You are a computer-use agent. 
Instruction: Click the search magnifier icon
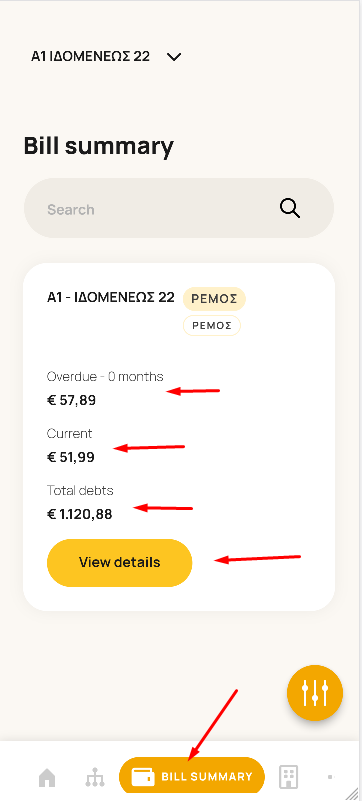tap(289, 208)
